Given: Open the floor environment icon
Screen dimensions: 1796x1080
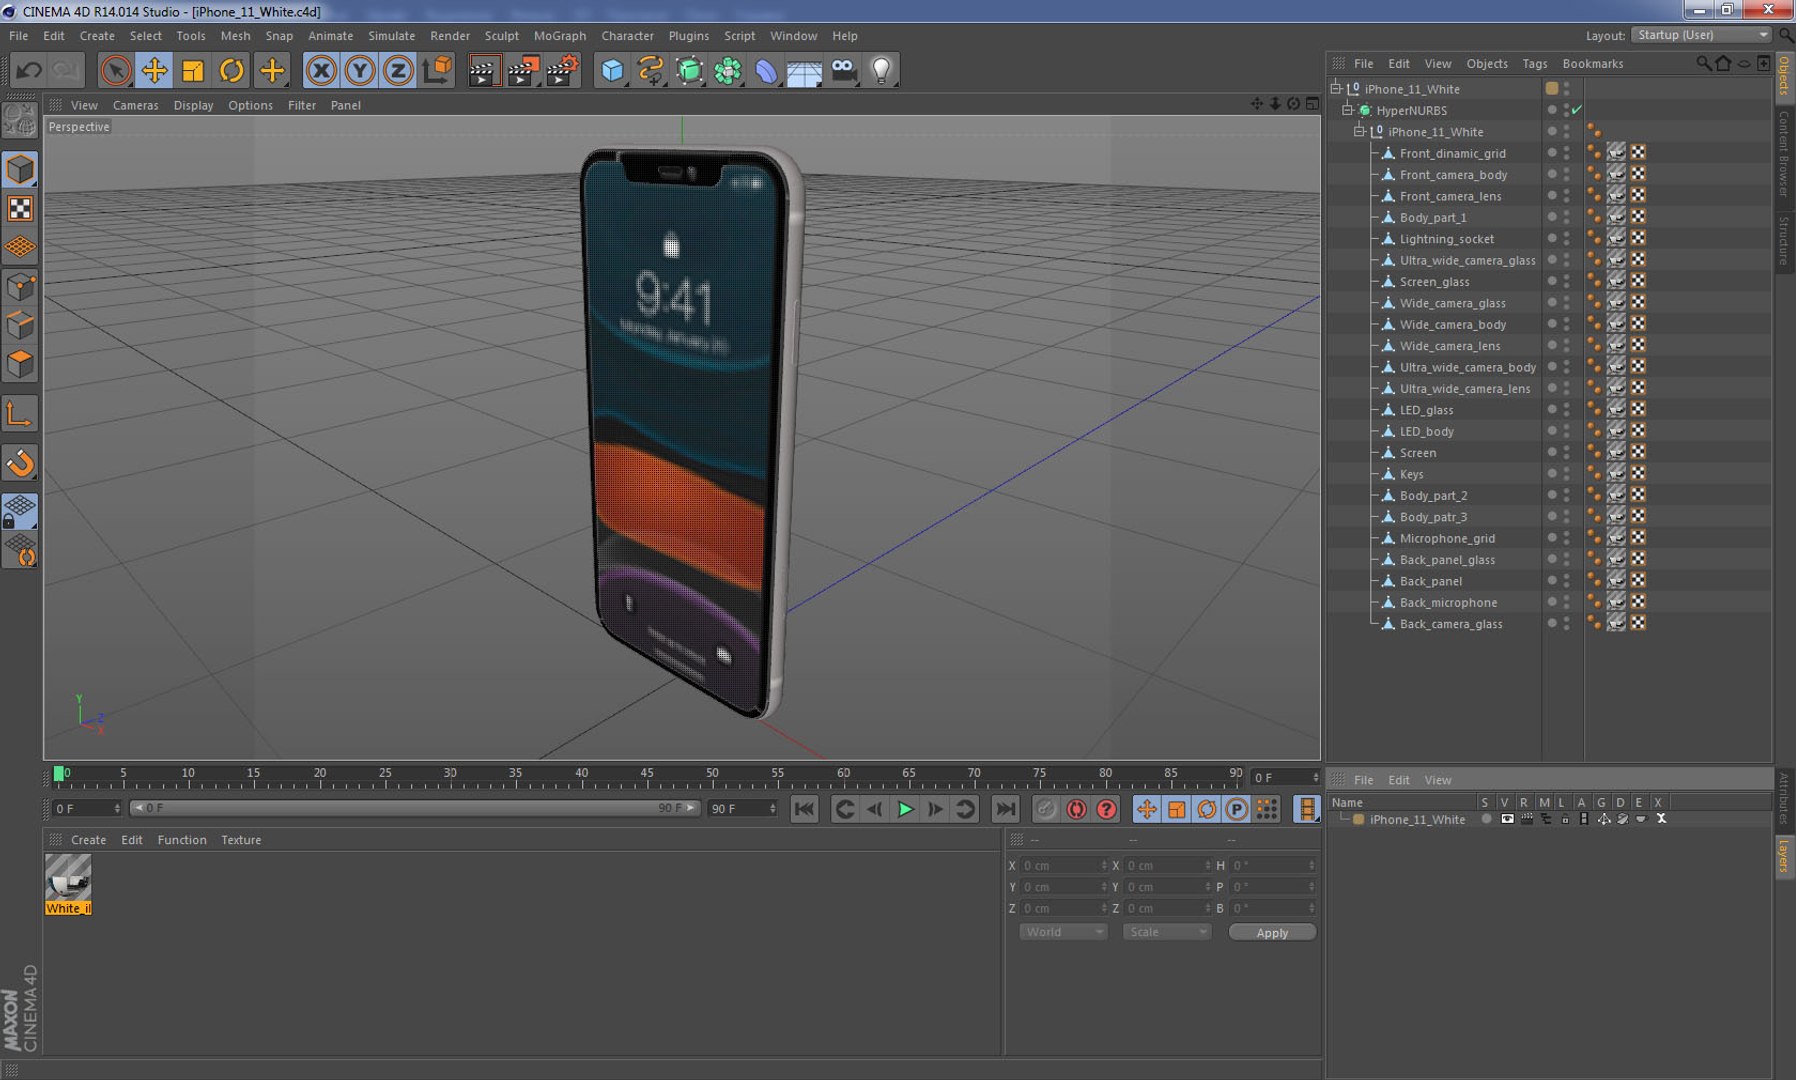Looking at the screenshot, I should 804,70.
